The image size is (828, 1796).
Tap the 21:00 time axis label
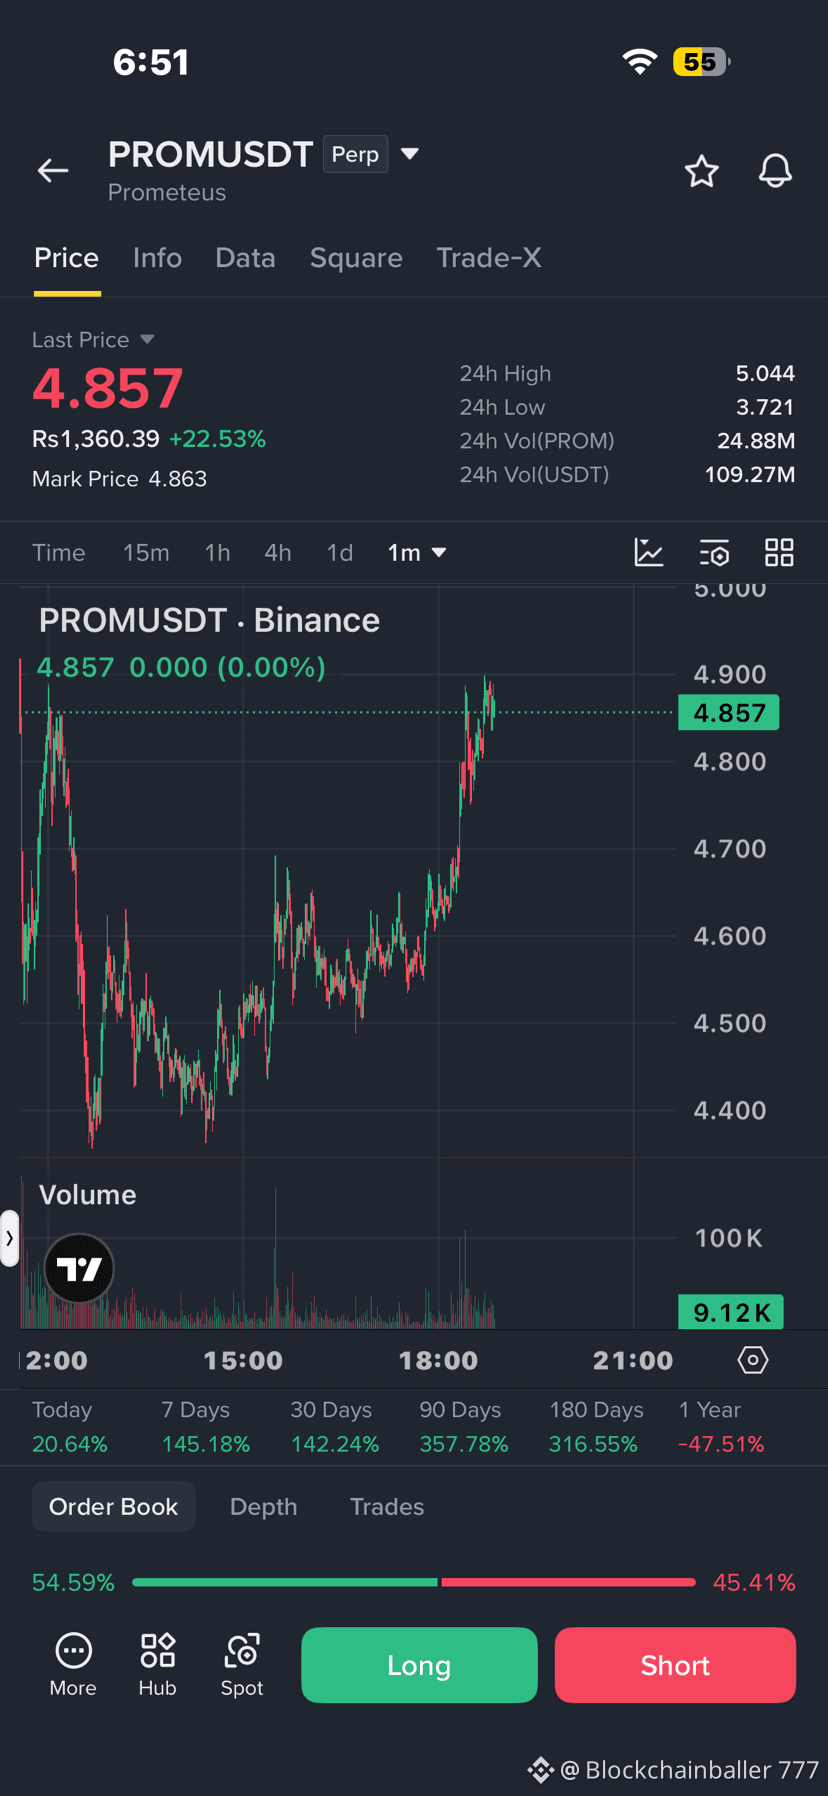(633, 1360)
